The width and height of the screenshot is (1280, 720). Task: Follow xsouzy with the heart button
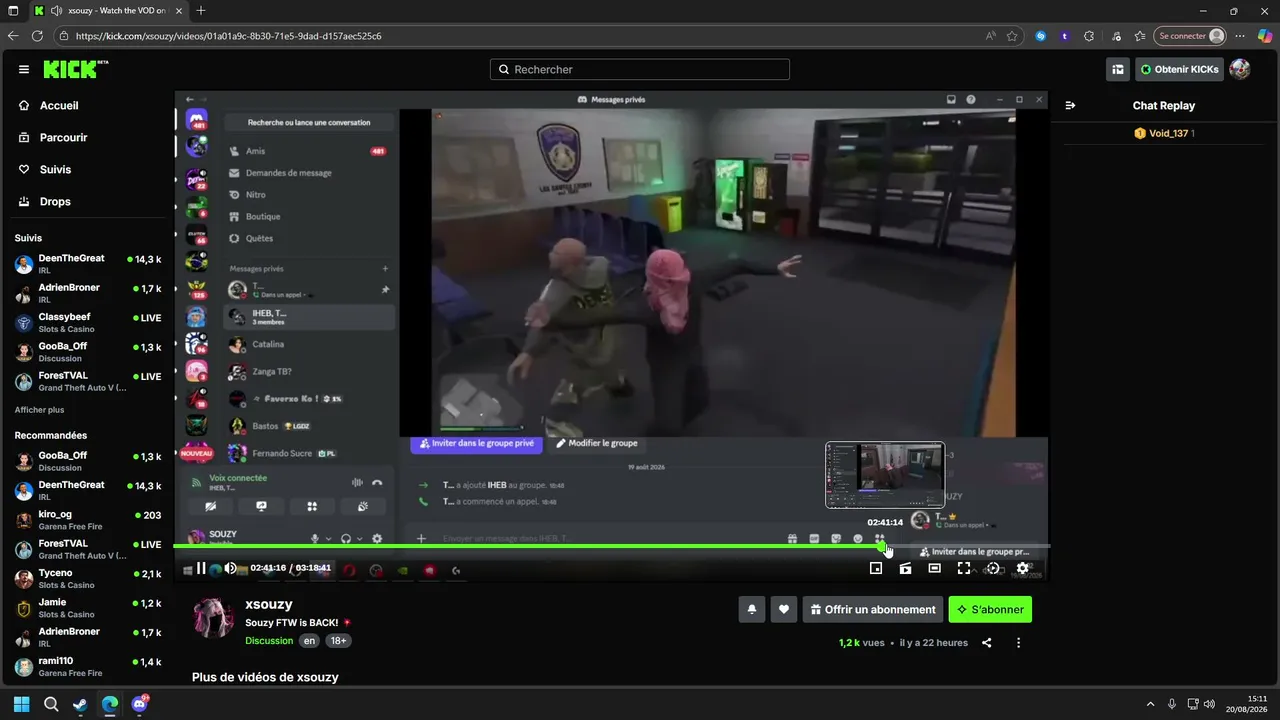784,609
